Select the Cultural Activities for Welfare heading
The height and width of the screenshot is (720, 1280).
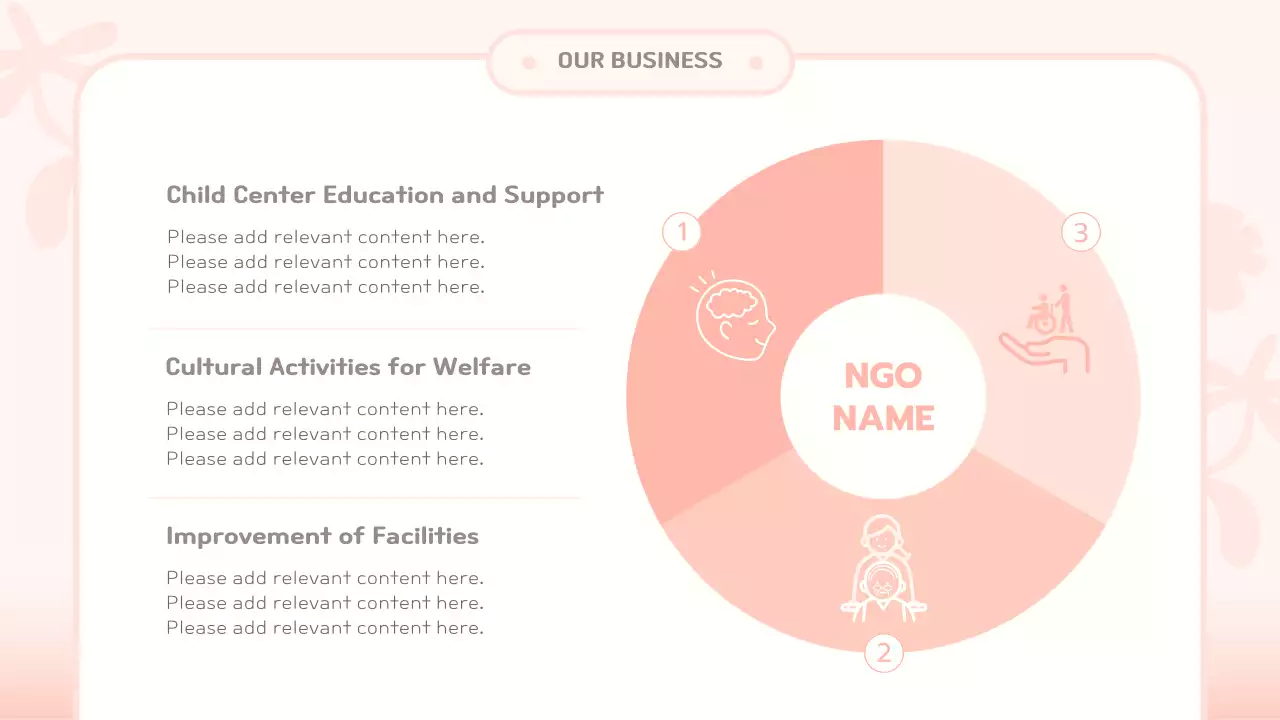pos(348,367)
